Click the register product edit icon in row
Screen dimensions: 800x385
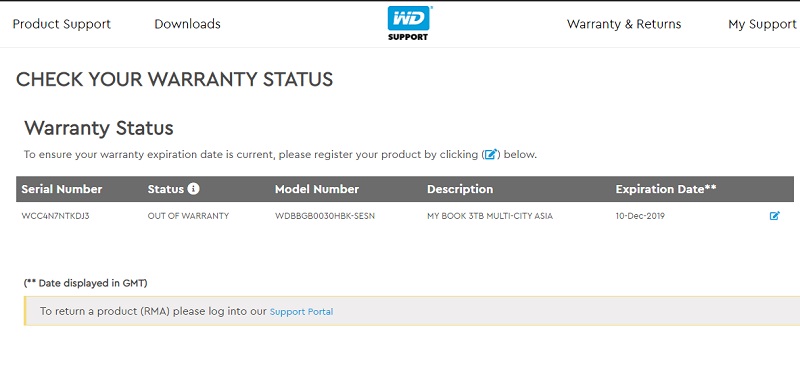774,216
